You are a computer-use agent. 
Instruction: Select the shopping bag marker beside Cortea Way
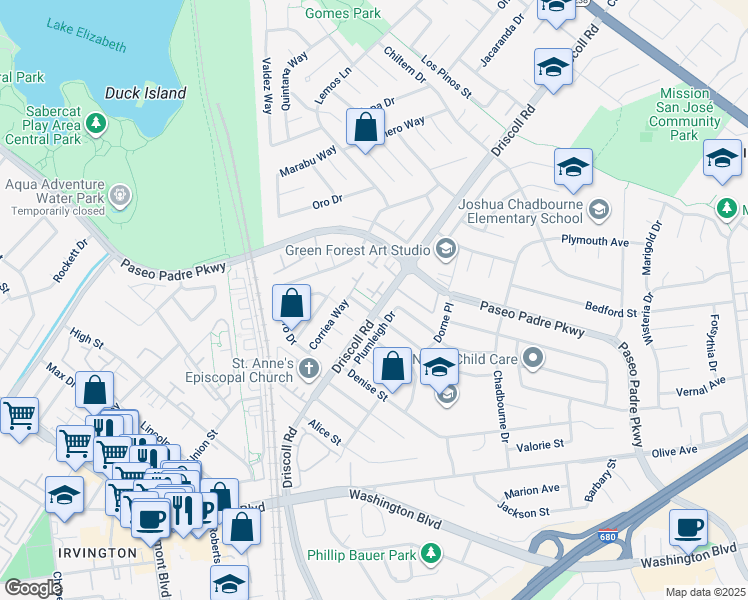tap(291, 303)
